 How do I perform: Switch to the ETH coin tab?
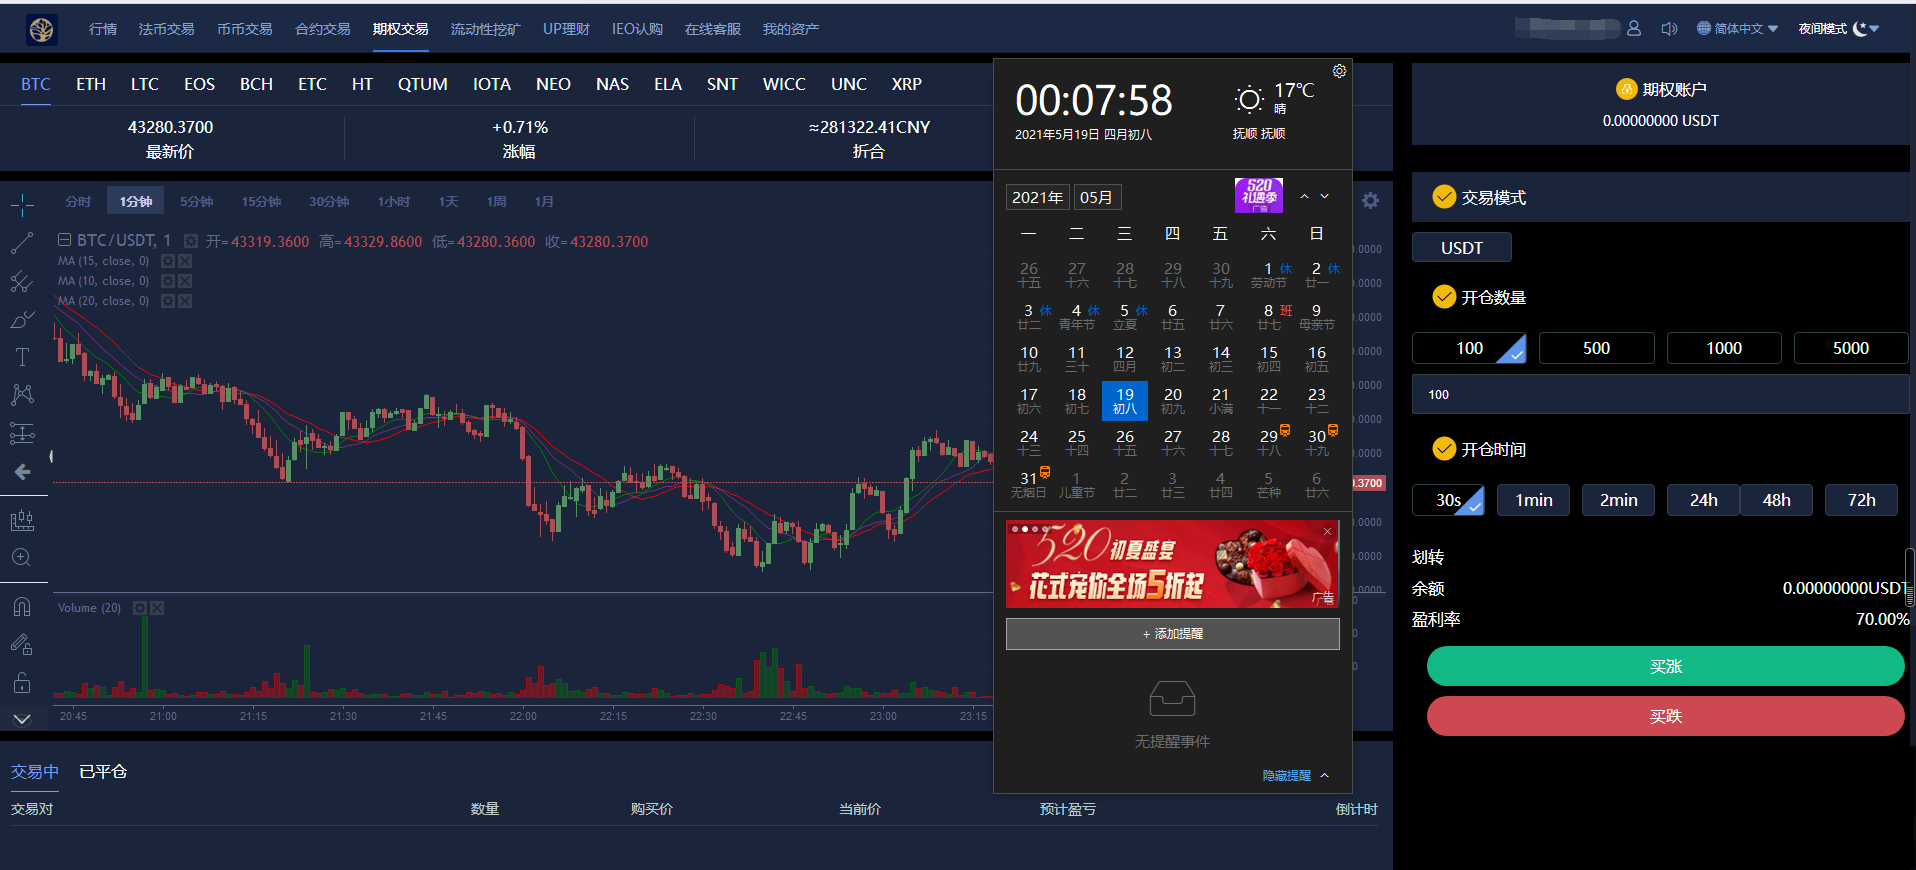click(x=91, y=84)
